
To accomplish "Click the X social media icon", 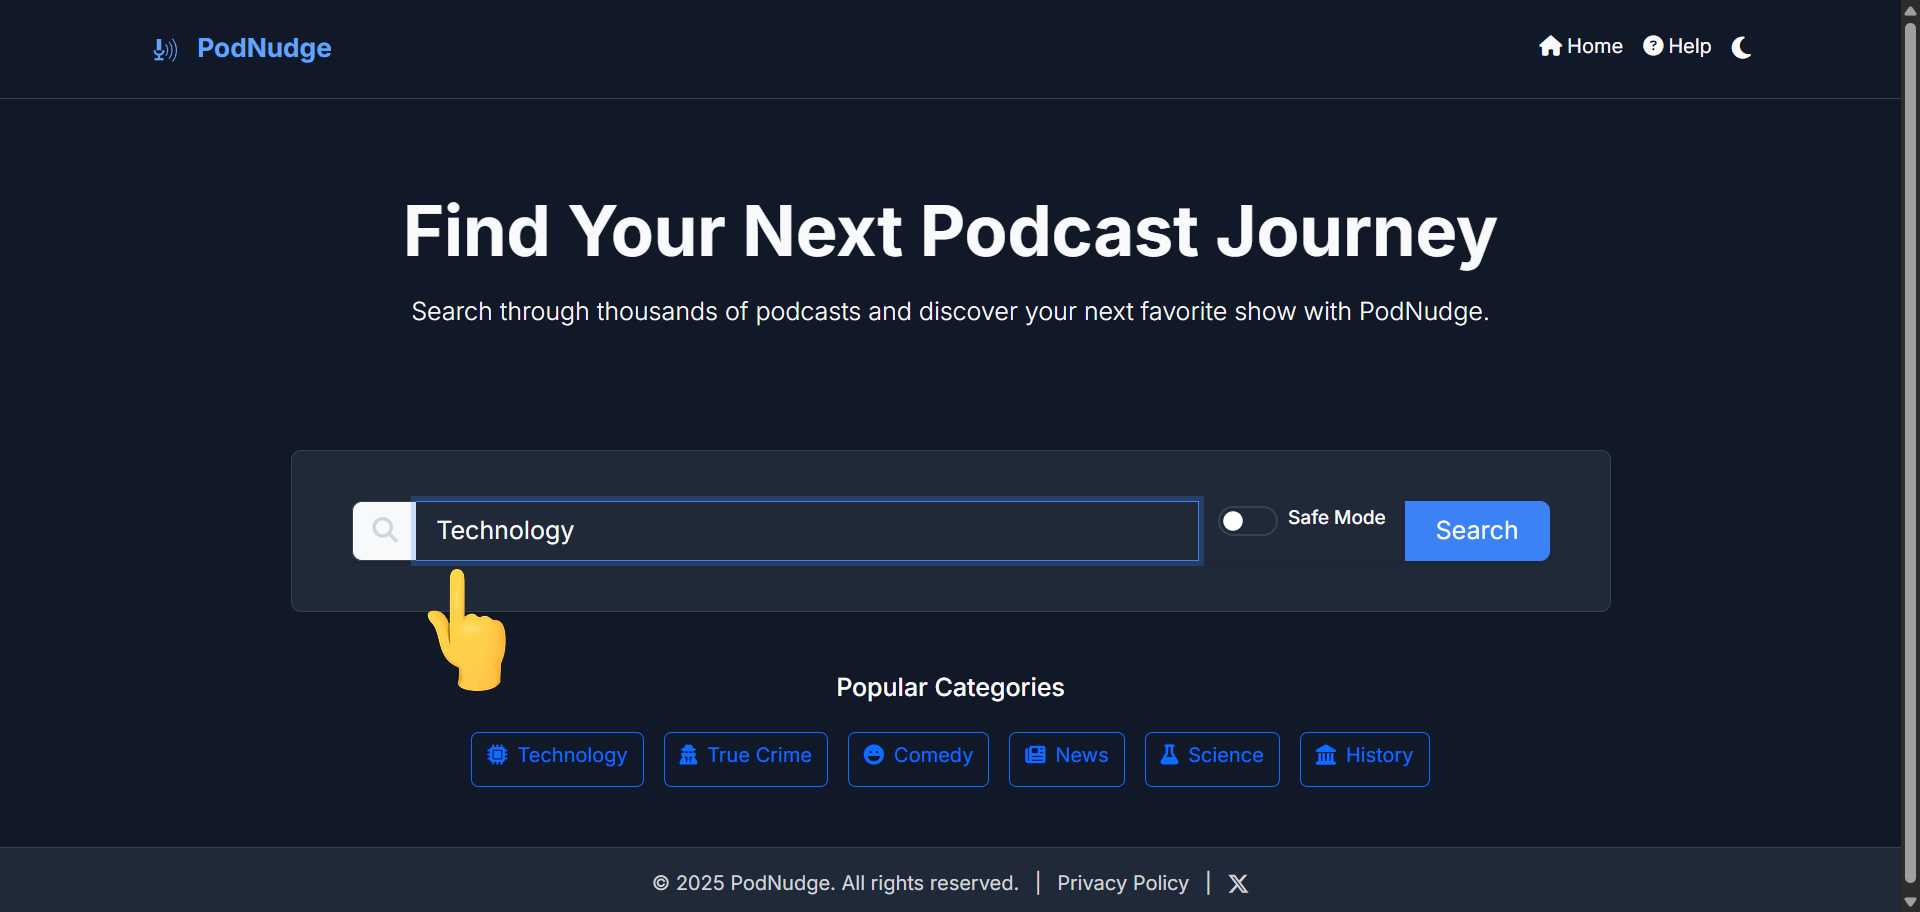I will click(1238, 883).
